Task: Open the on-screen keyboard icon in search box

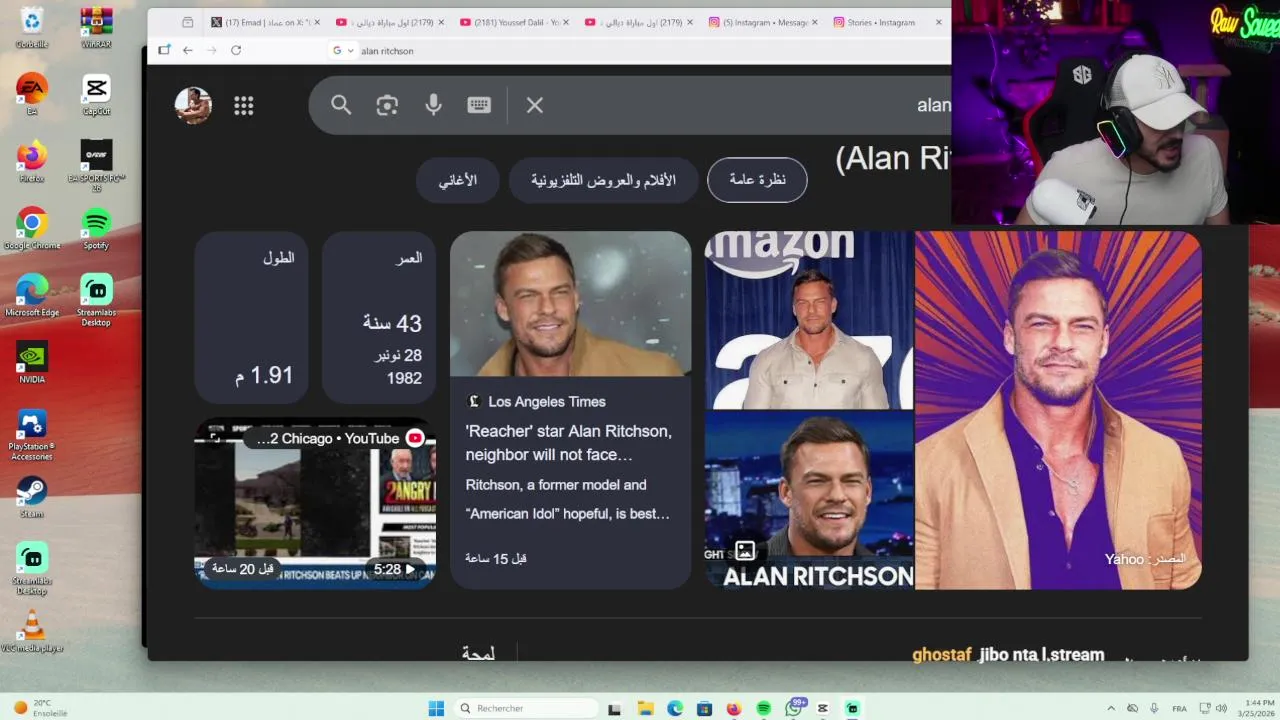Action: coord(479,105)
